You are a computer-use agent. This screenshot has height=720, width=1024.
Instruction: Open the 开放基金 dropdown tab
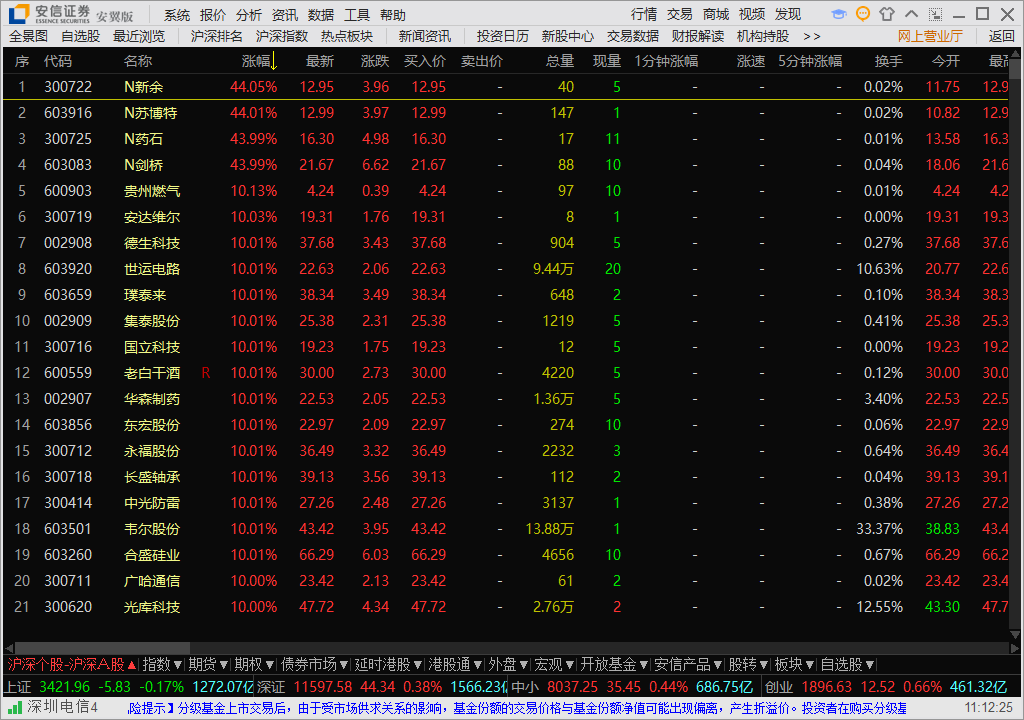click(x=614, y=664)
